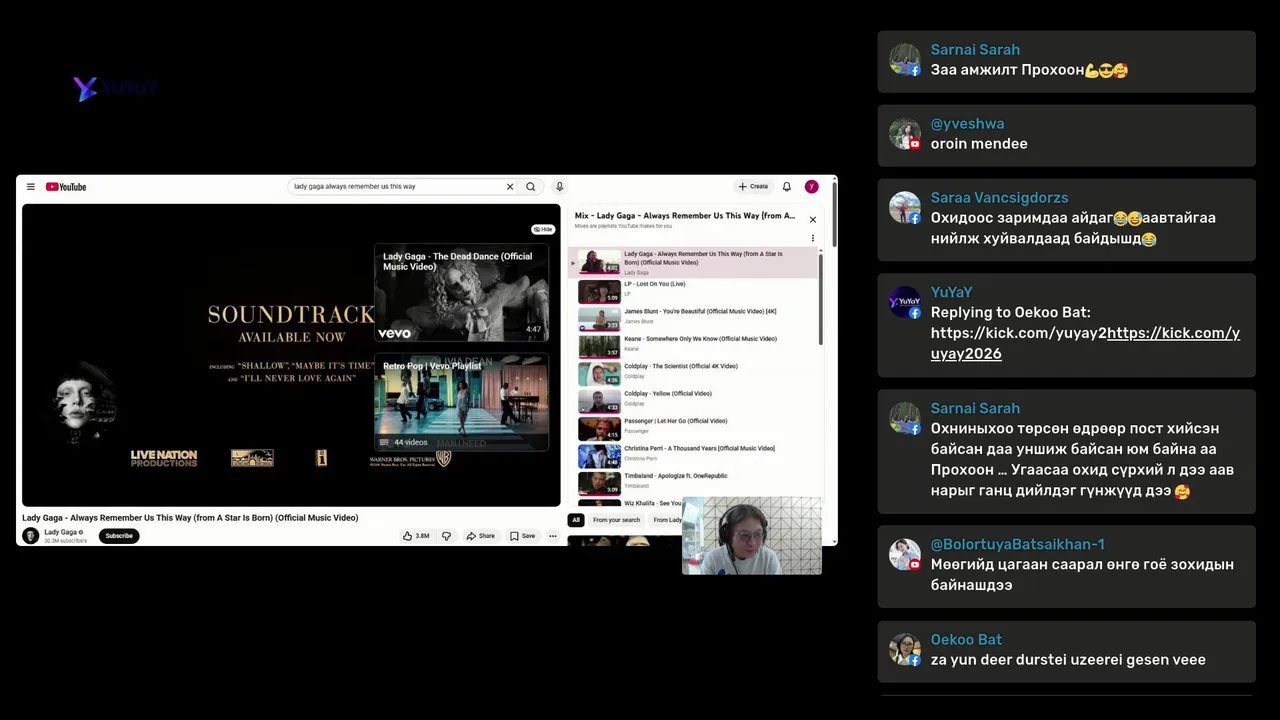This screenshot has width=1280, height=720.
Task: Play Always Remember Us This Way in mix
Action: coord(693,262)
